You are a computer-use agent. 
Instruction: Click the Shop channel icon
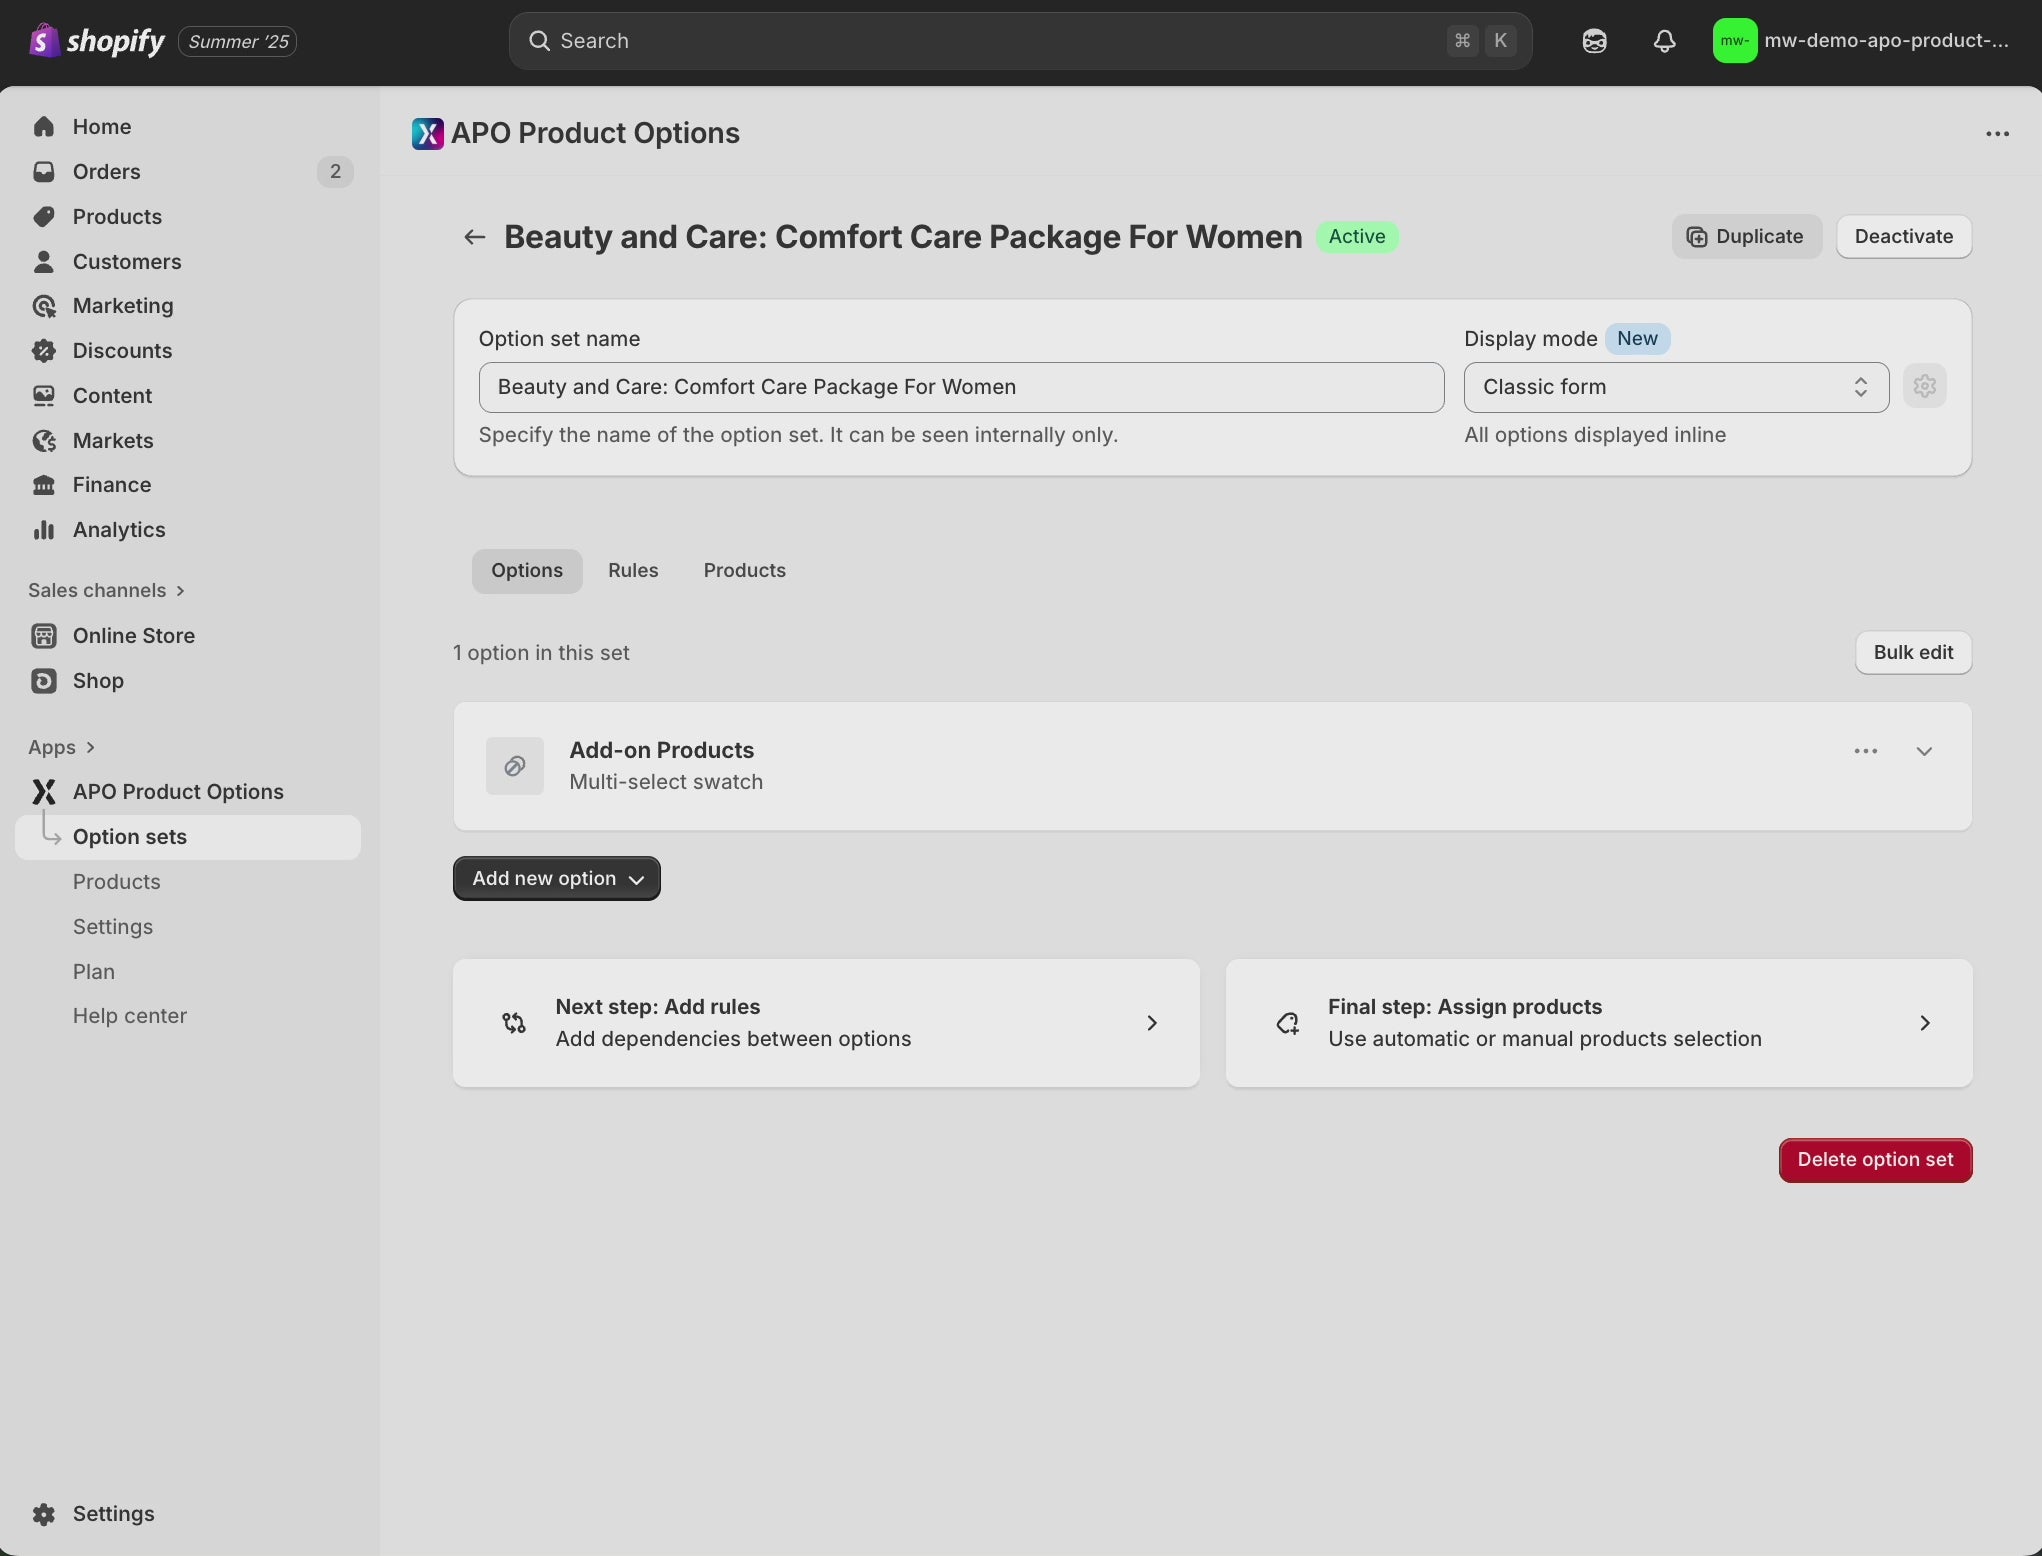44,681
